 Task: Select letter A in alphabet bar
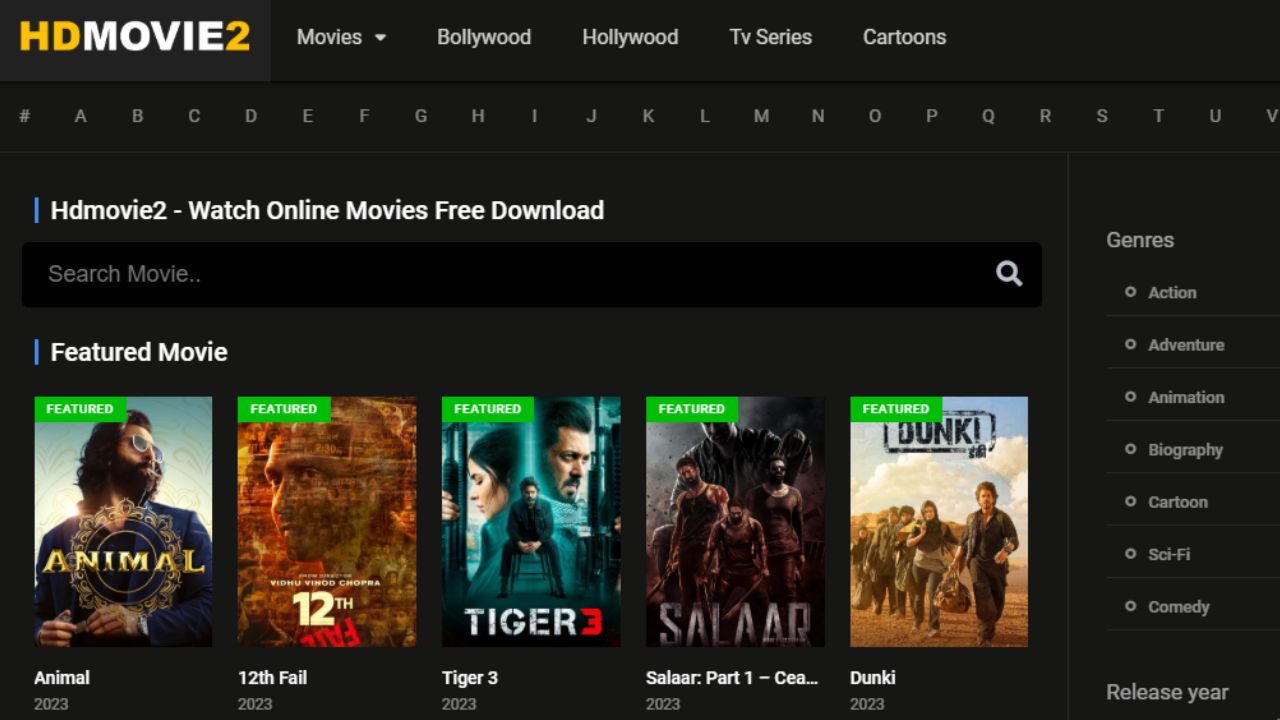click(x=80, y=116)
